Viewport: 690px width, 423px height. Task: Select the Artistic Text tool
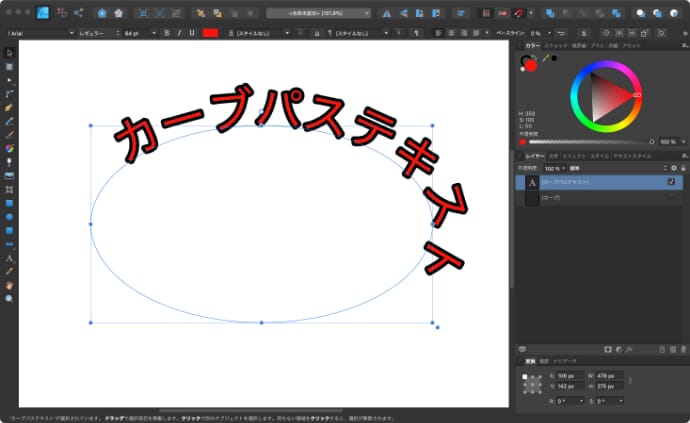tap(9, 257)
